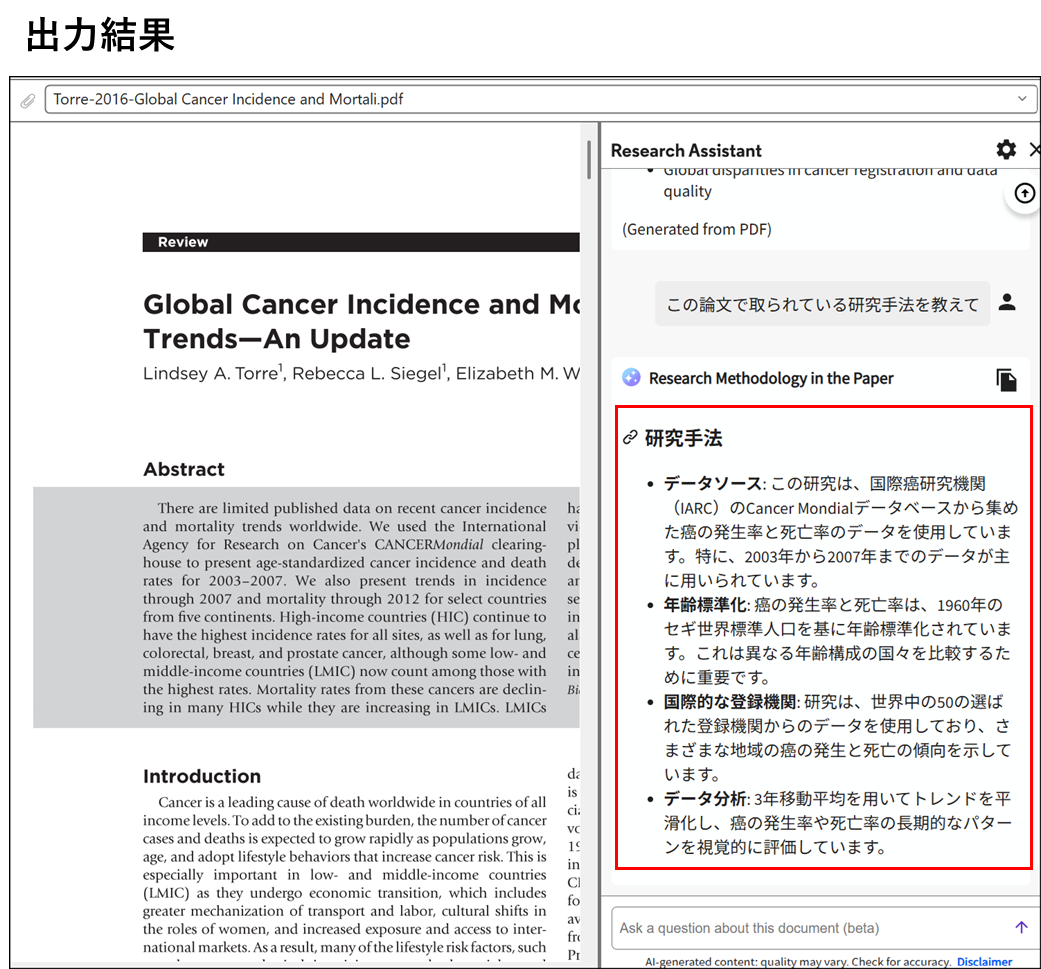The width and height of the screenshot is (1041, 969).
Task: Click the 'Research Methodology in the Paper' heading
Action: pos(770,379)
